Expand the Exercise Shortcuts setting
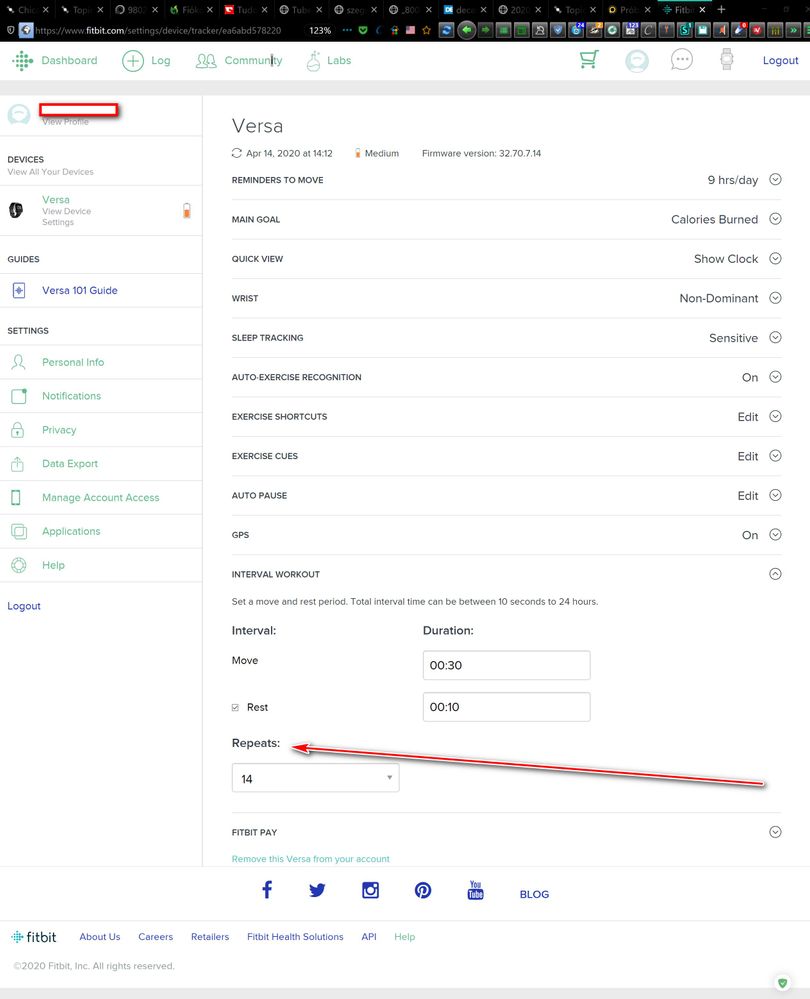 click(775, 417)
